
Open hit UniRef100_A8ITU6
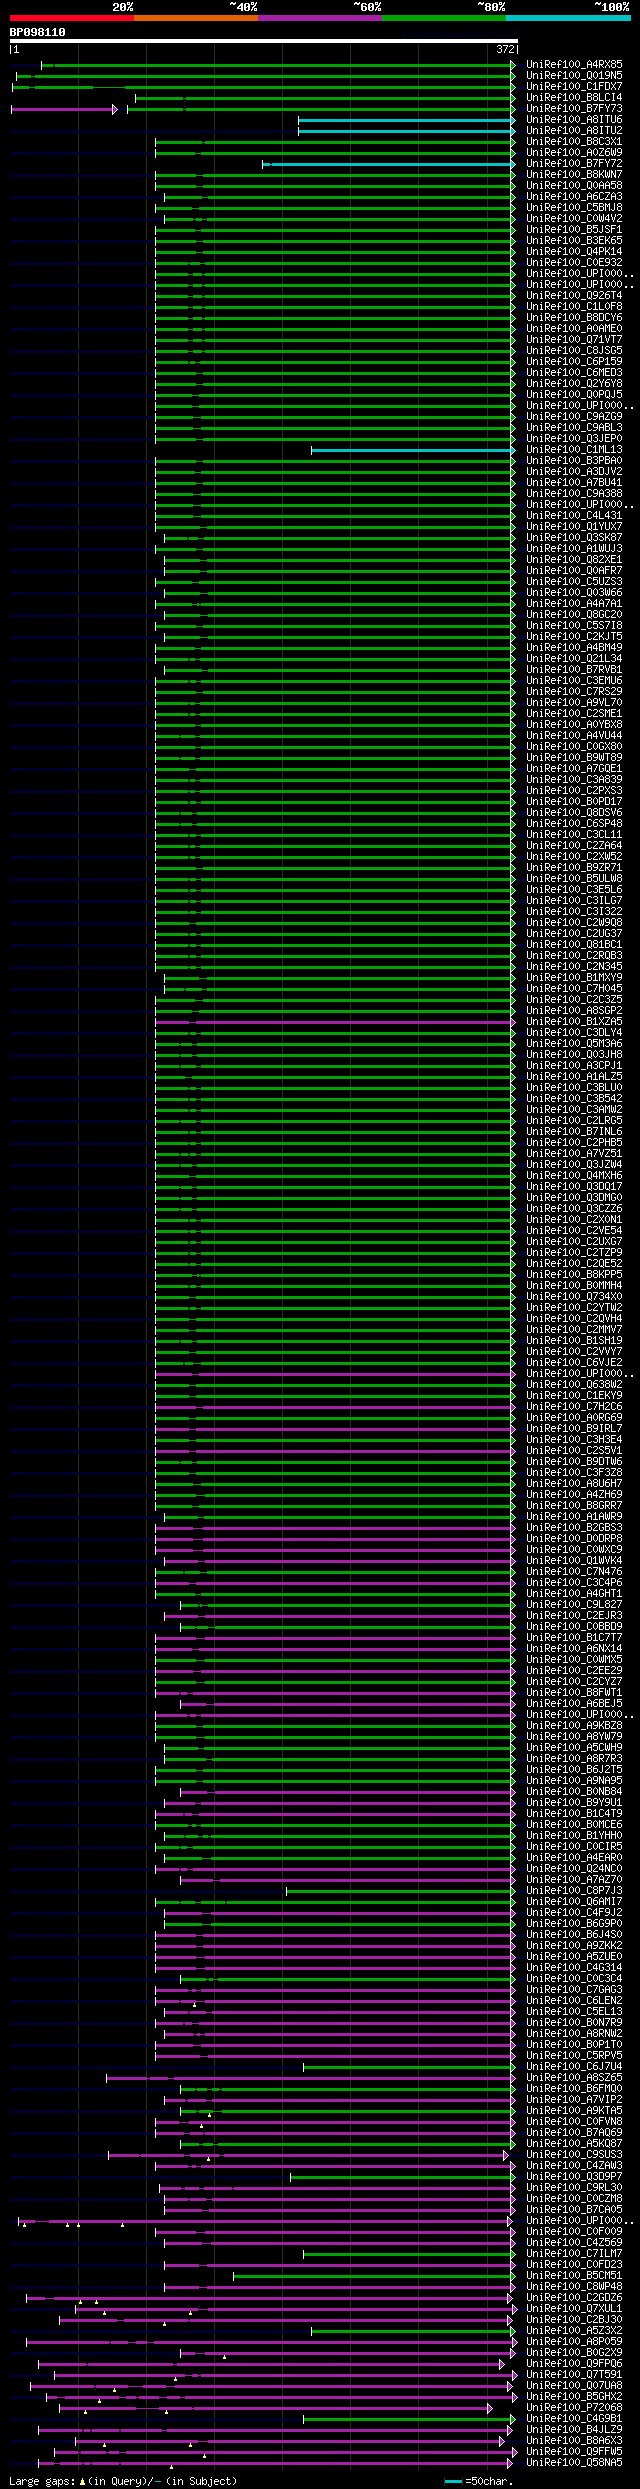(x=574, y=120)
